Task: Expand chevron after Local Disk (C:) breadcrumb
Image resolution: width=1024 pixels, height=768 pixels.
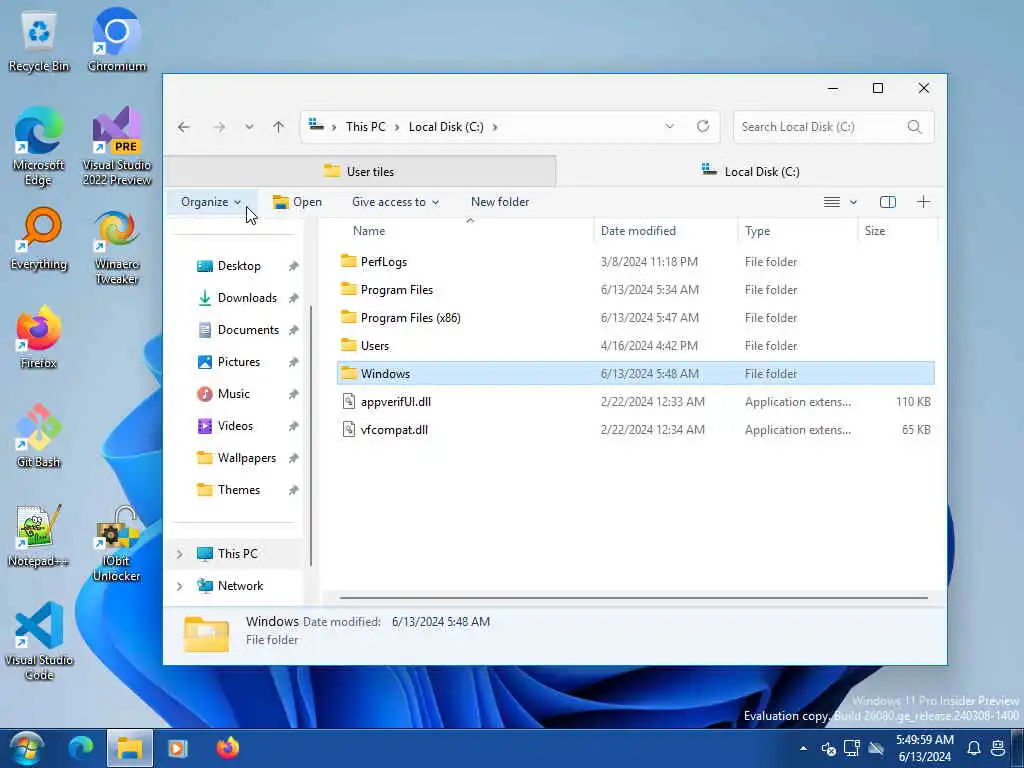Action: click(495, 127)
